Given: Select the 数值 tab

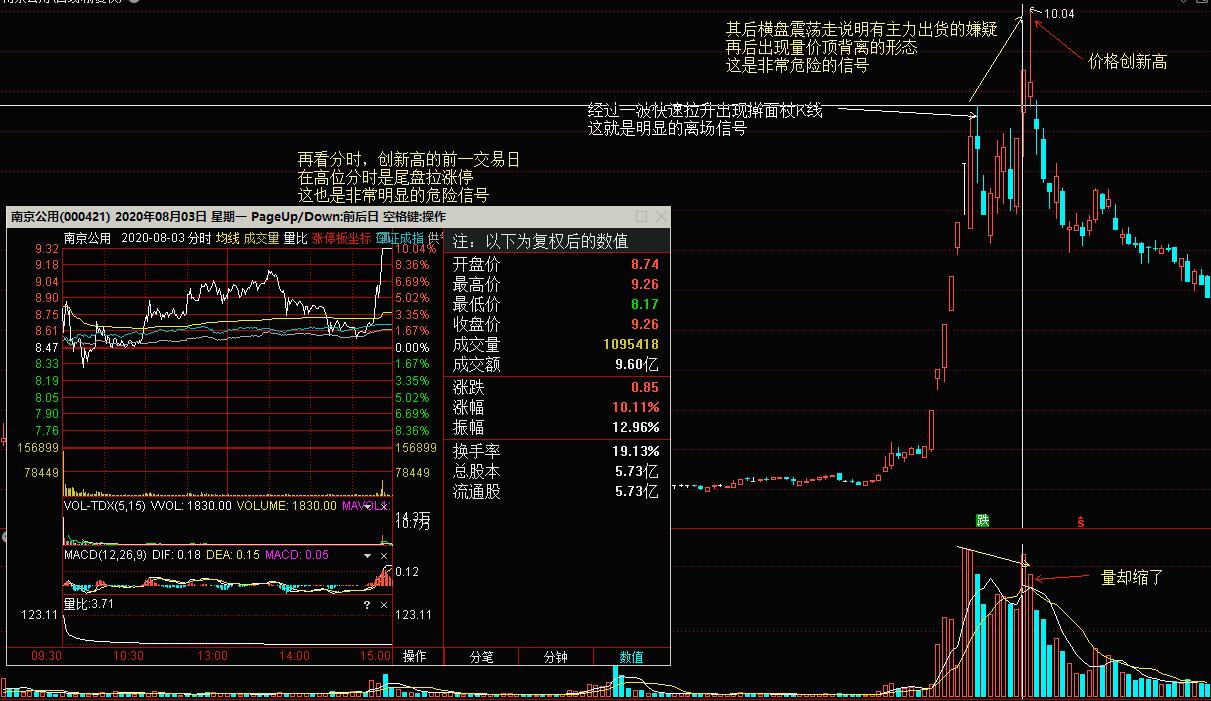Looking at the screenshot, I should coord(631,657).
